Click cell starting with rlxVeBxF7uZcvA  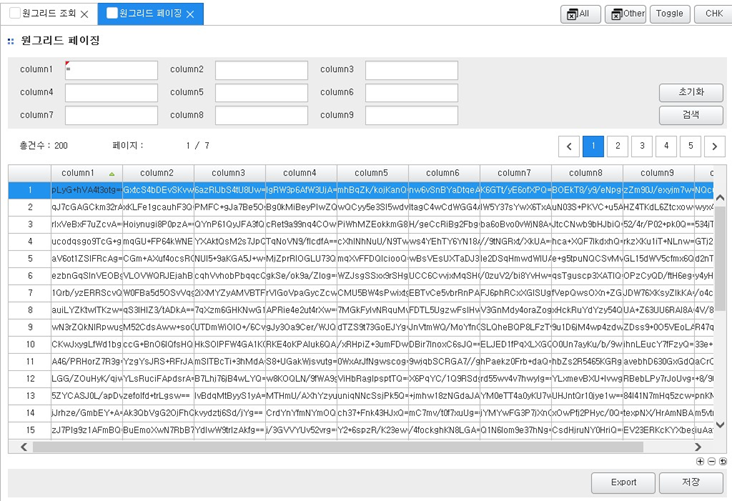tap(87, 225)
